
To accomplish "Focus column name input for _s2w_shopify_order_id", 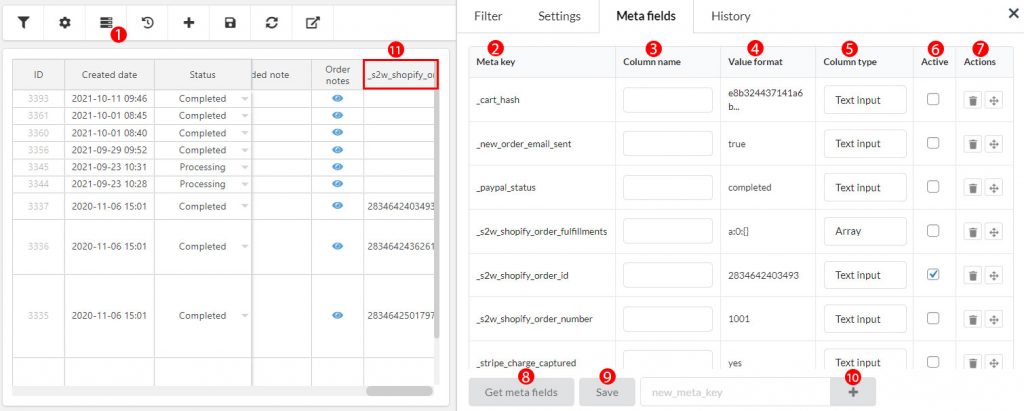I will coord(667,276).
